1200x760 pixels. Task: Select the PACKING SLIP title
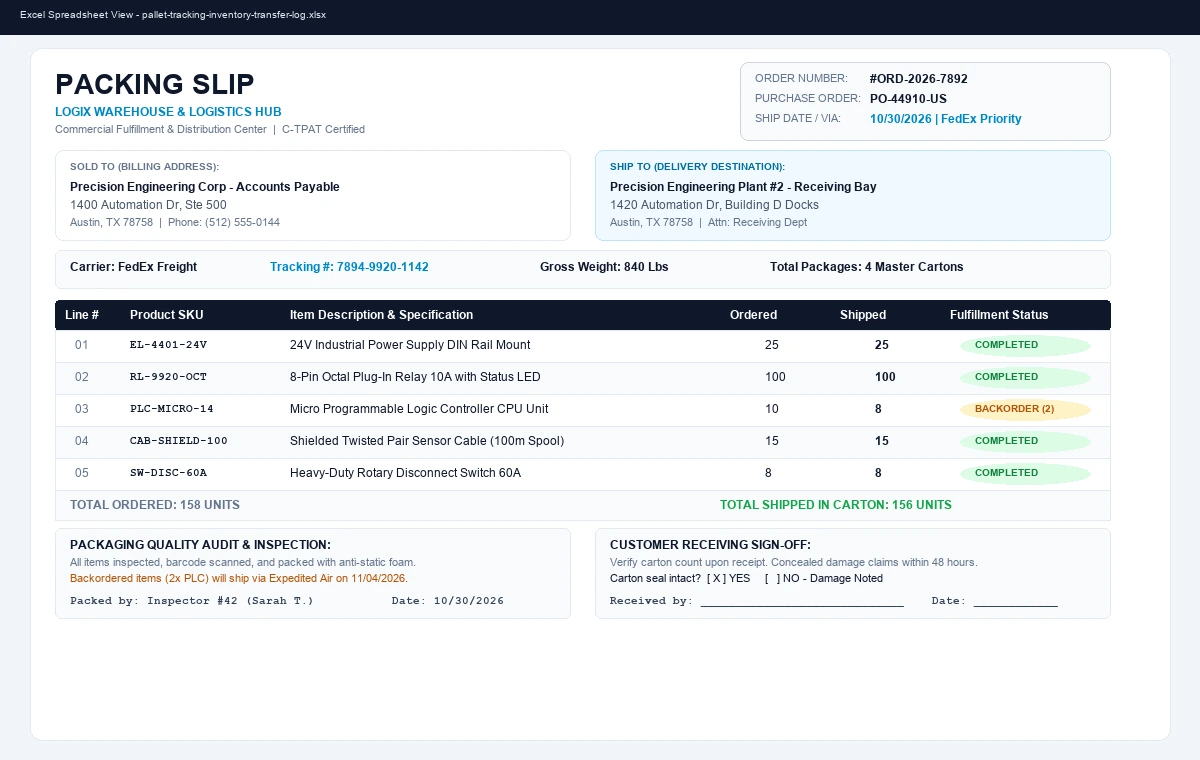click(155, 84)
